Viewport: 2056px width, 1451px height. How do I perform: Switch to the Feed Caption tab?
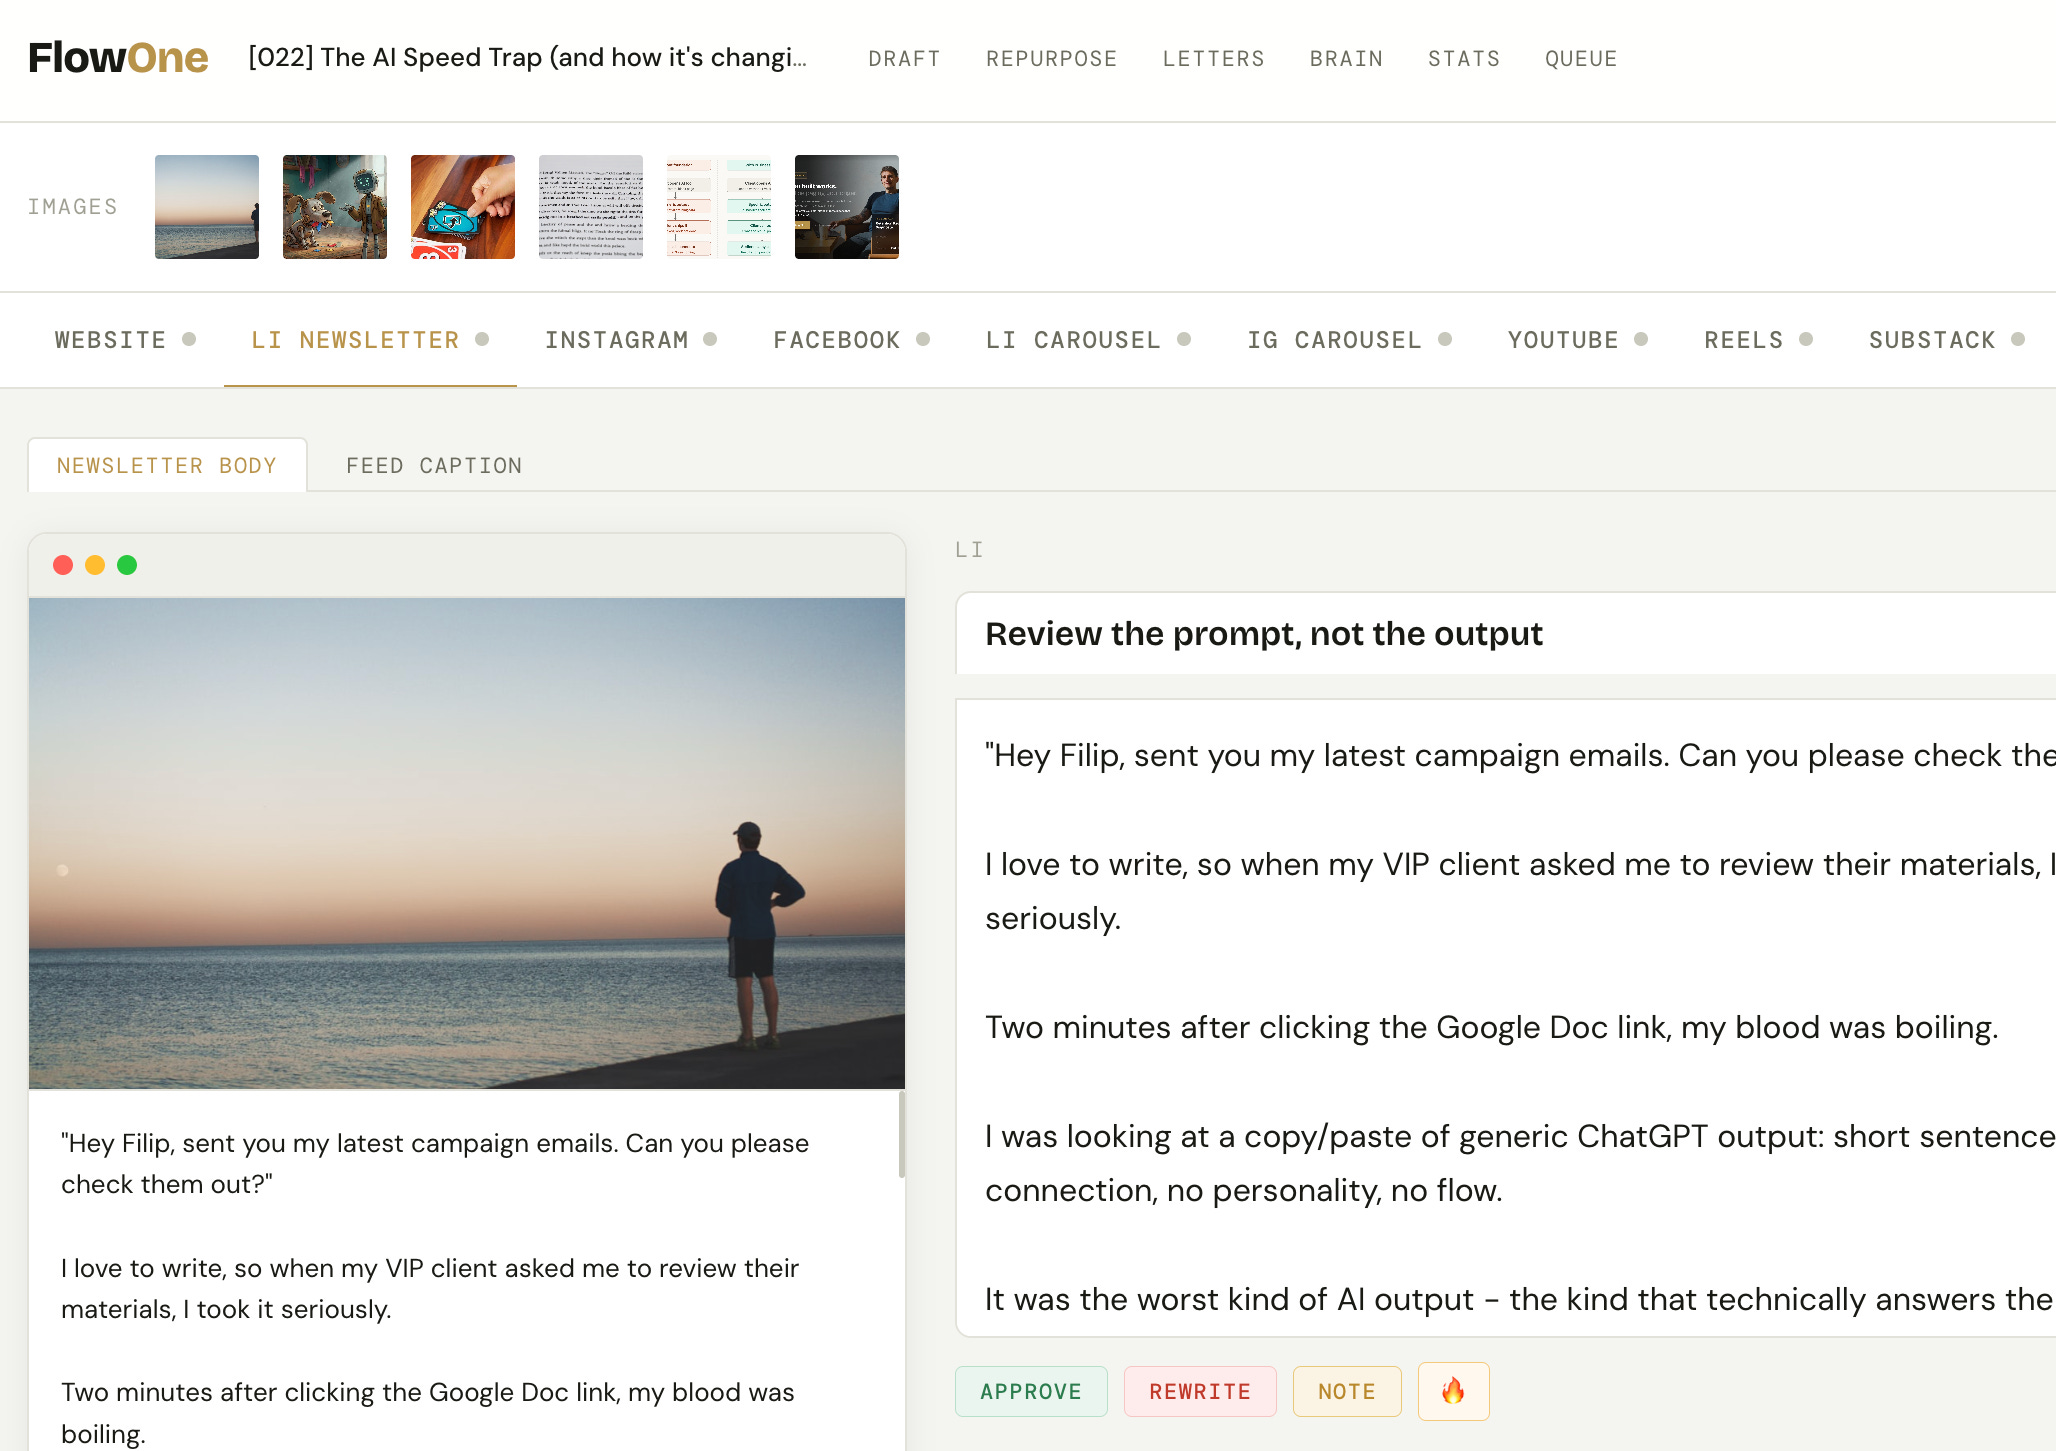434,466
